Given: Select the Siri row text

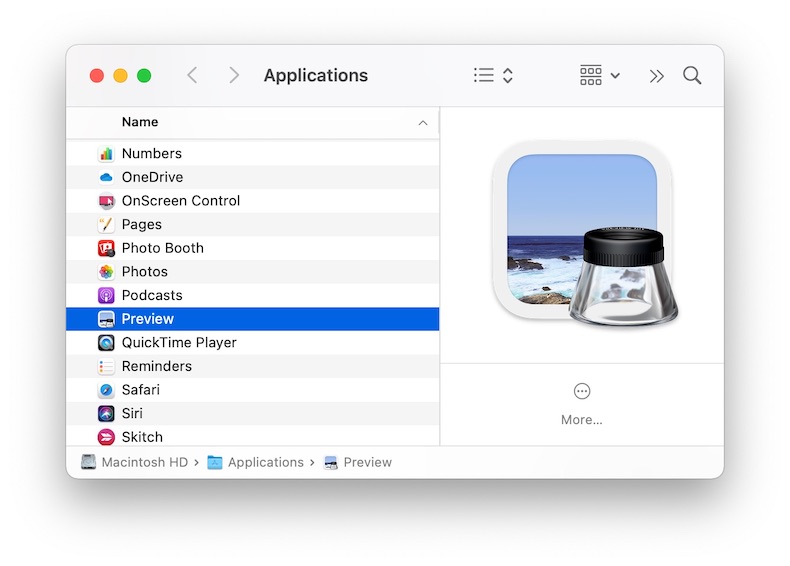Looking at the screenshot, I should click(x=132, y=413).
